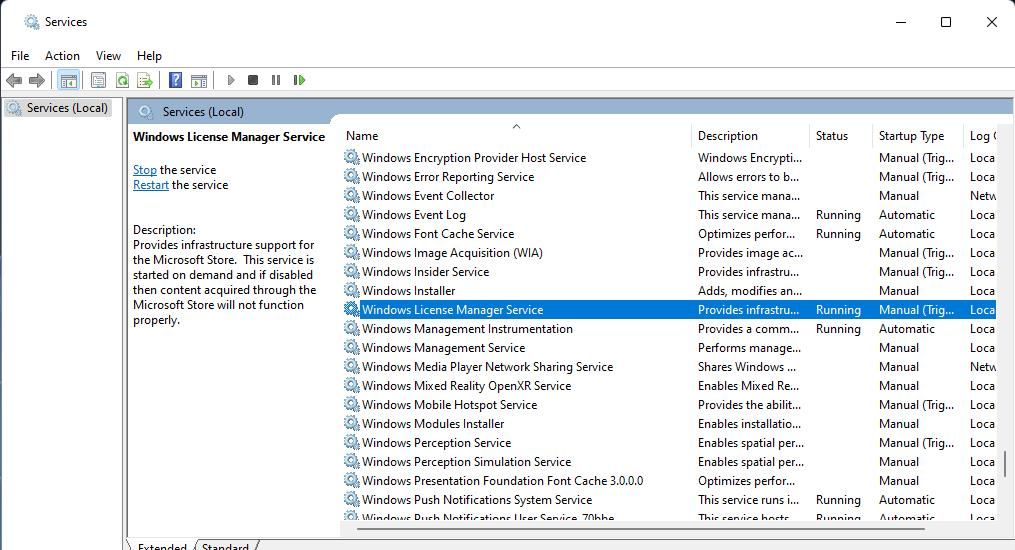Select Windows Image Acquisition (WIA) service
The height and width of the screenshot is (550, 1015).
coord(669,253)
